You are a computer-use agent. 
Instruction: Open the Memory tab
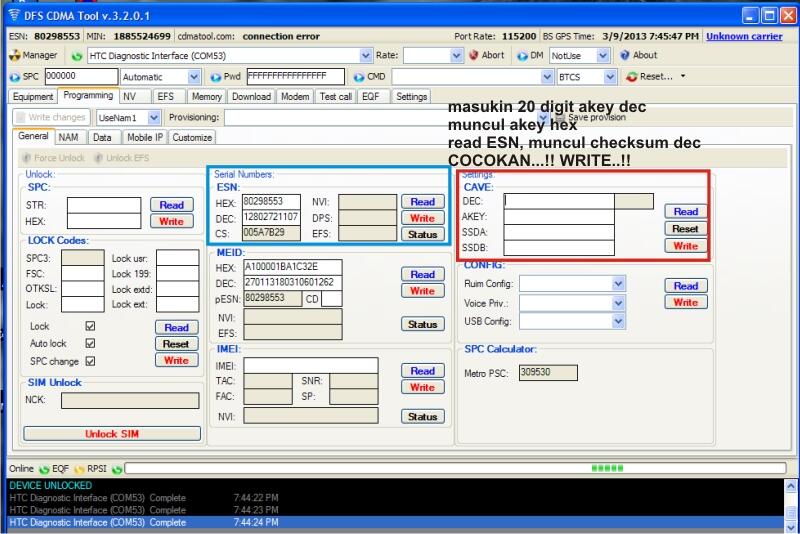tap(207, 97)
